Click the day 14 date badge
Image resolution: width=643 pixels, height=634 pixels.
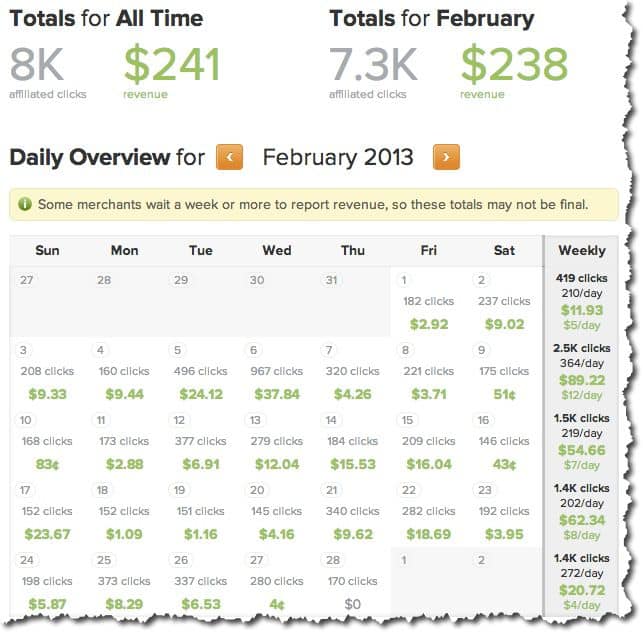[x=331, y=420]
